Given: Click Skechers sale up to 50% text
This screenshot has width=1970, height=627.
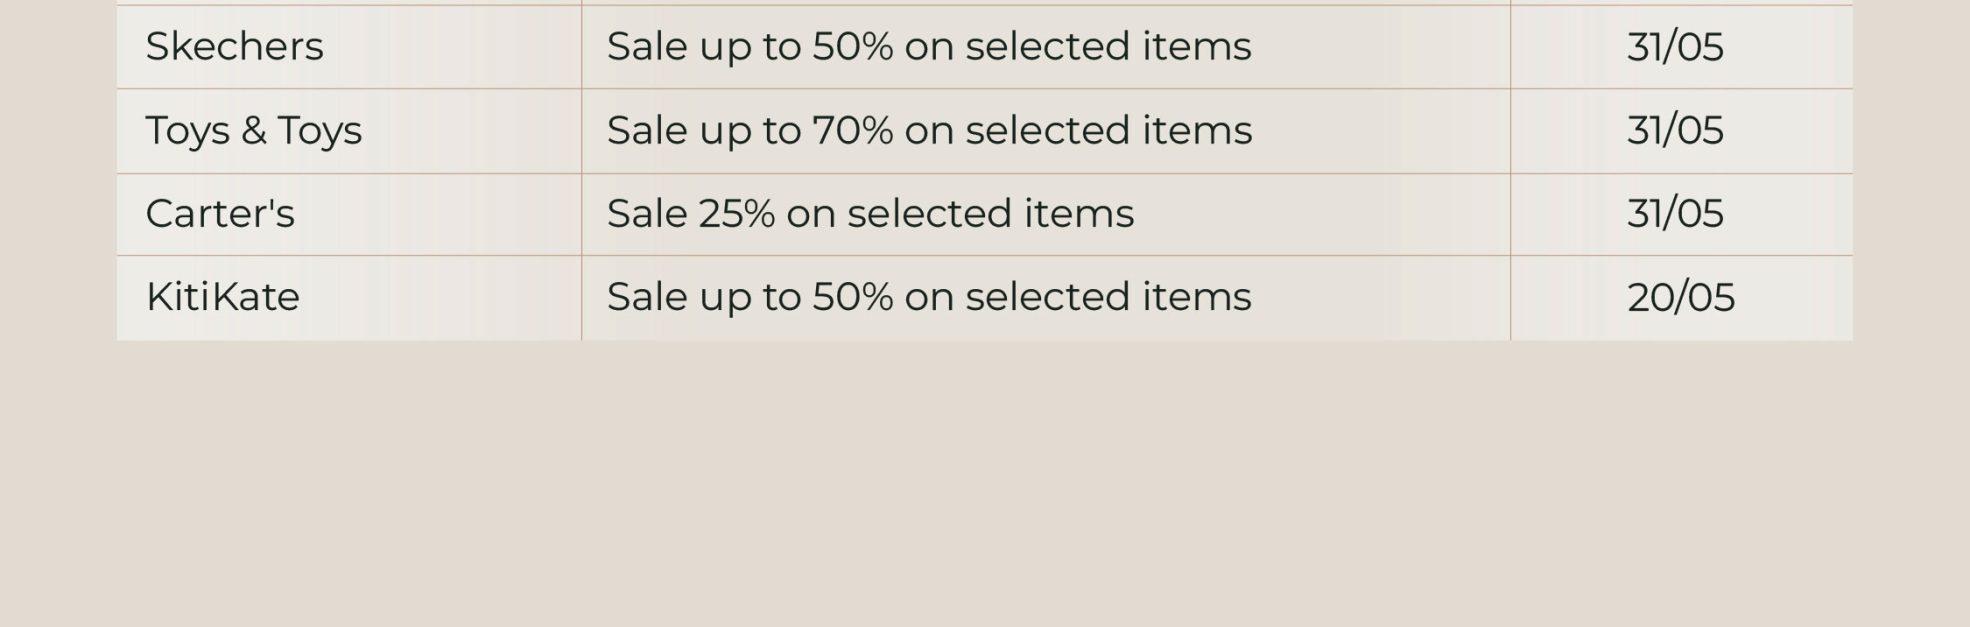Looking at the screenshot, I should [x=929, y=47].
